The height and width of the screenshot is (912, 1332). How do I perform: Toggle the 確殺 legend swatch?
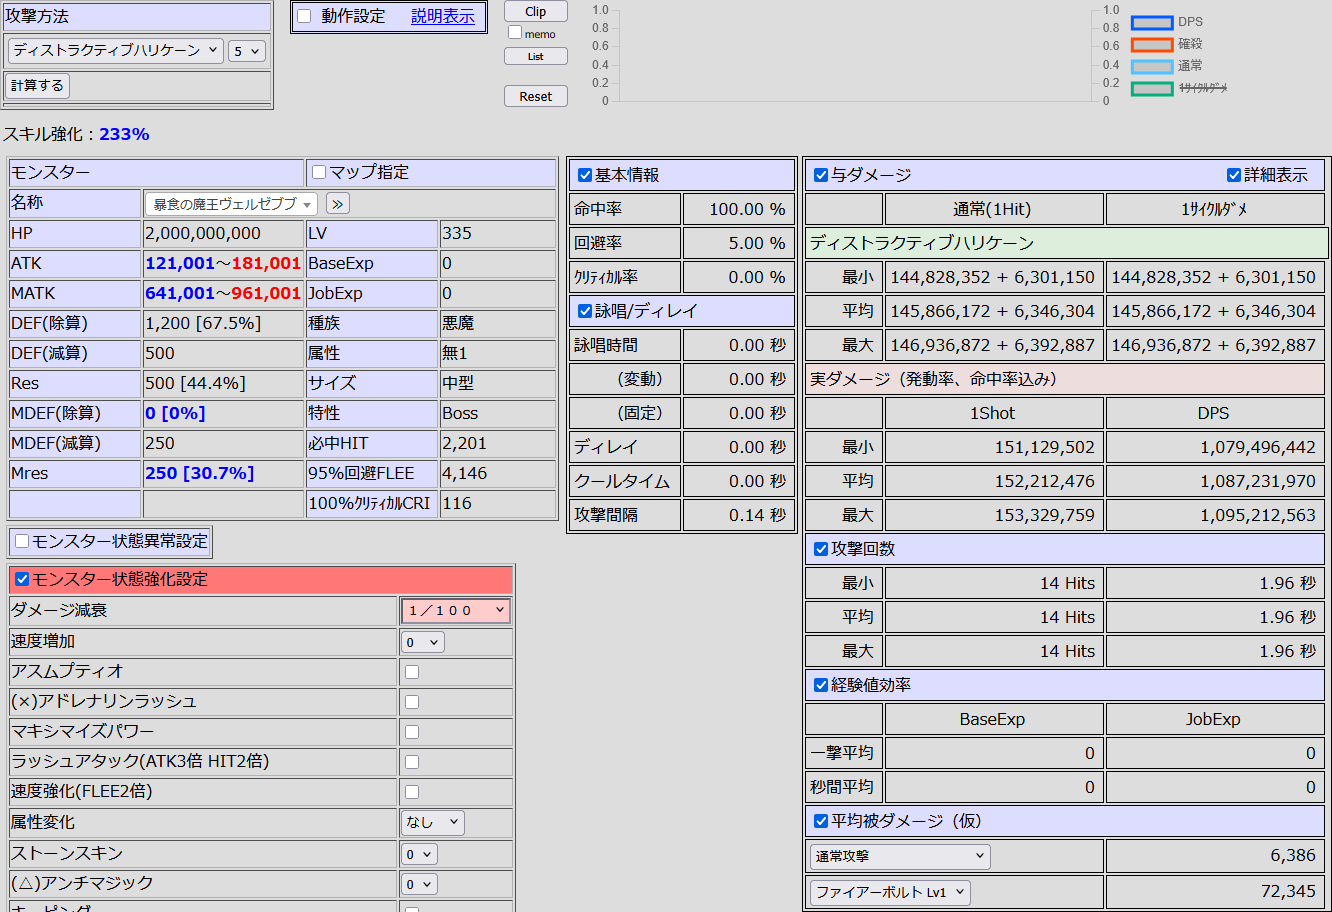[1151, 44]
